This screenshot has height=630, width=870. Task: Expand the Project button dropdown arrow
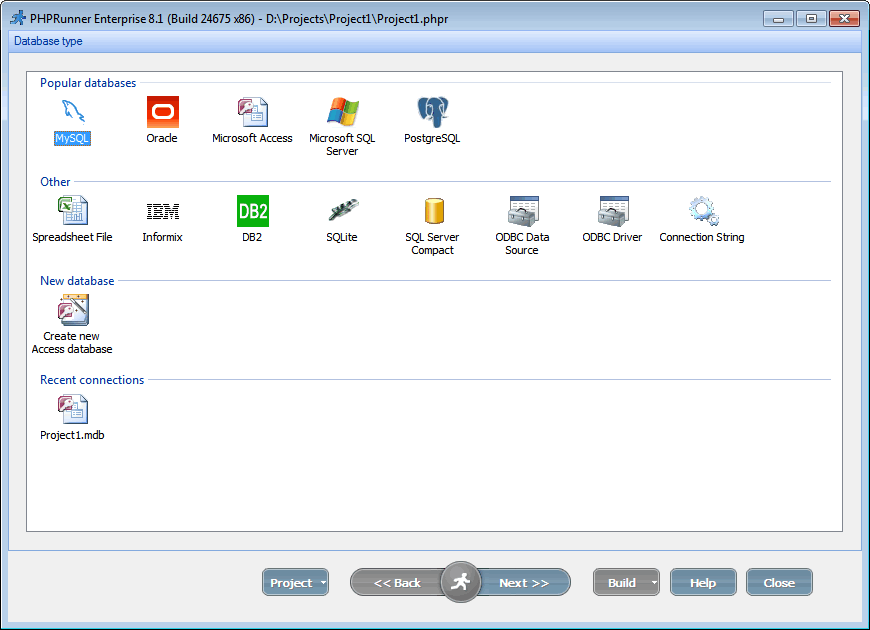323,583
